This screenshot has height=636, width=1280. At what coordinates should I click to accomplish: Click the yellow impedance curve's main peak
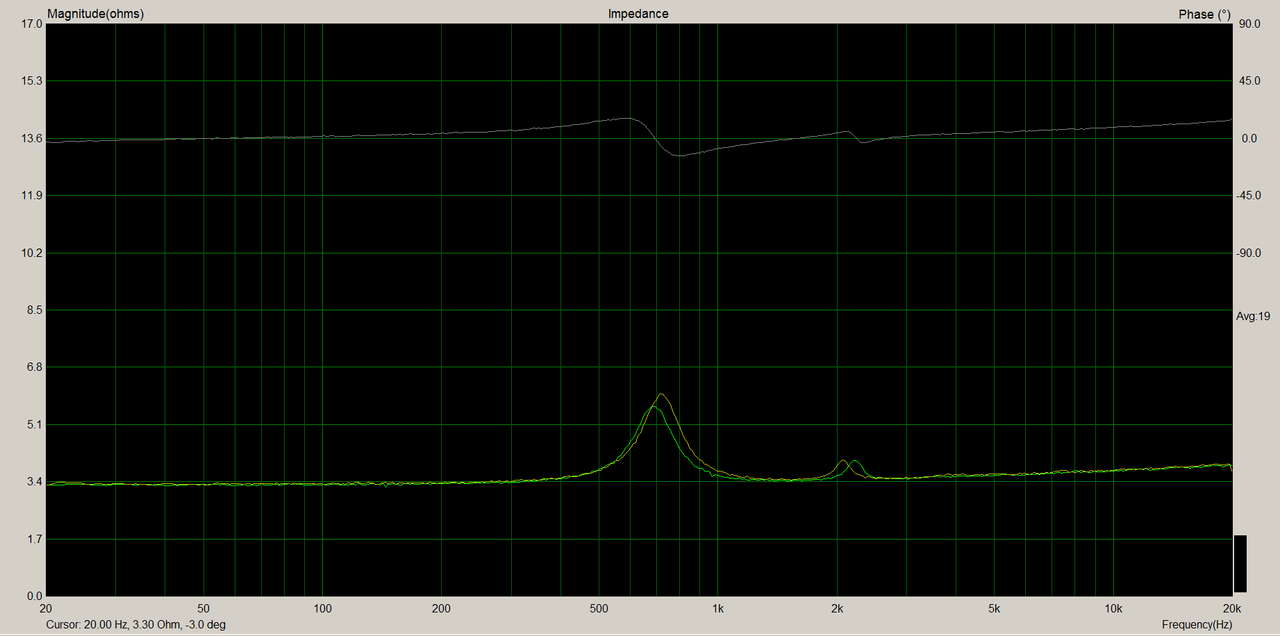[x=661, y=395]
